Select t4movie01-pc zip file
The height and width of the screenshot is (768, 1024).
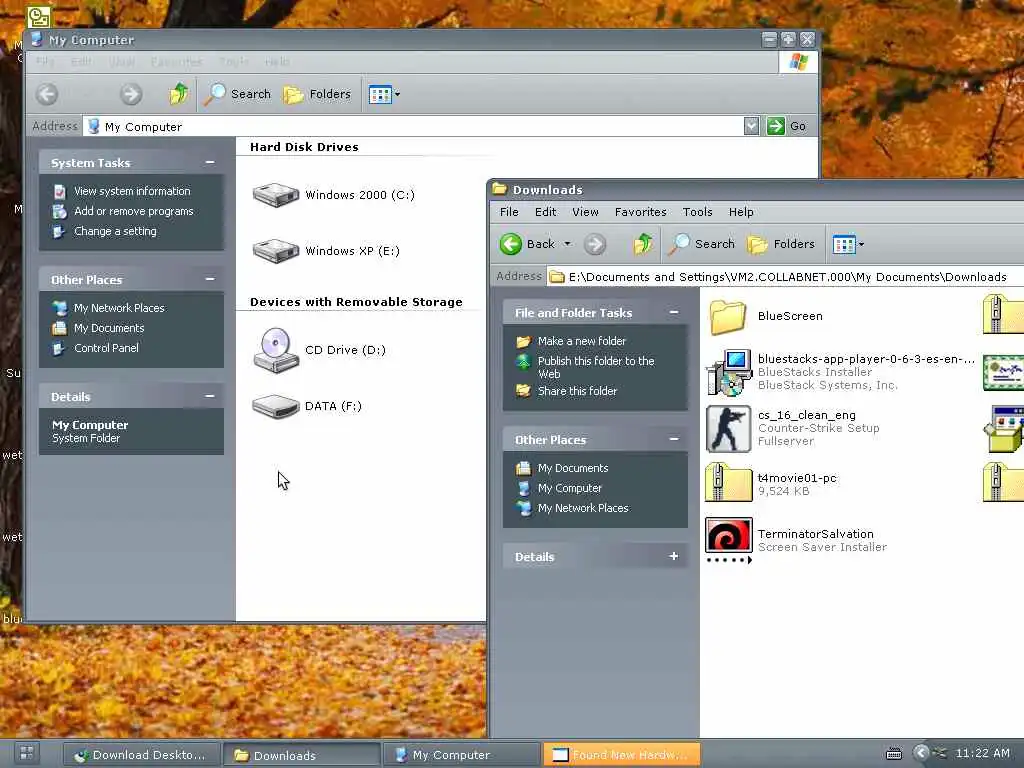(x=771, y=483)
